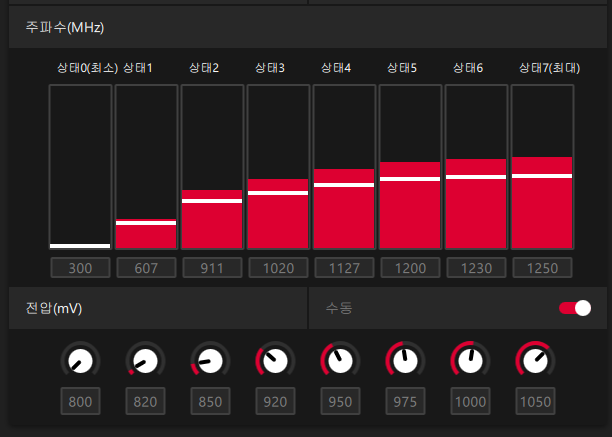Click the 1127 MHz frequency field

(344, 268)
